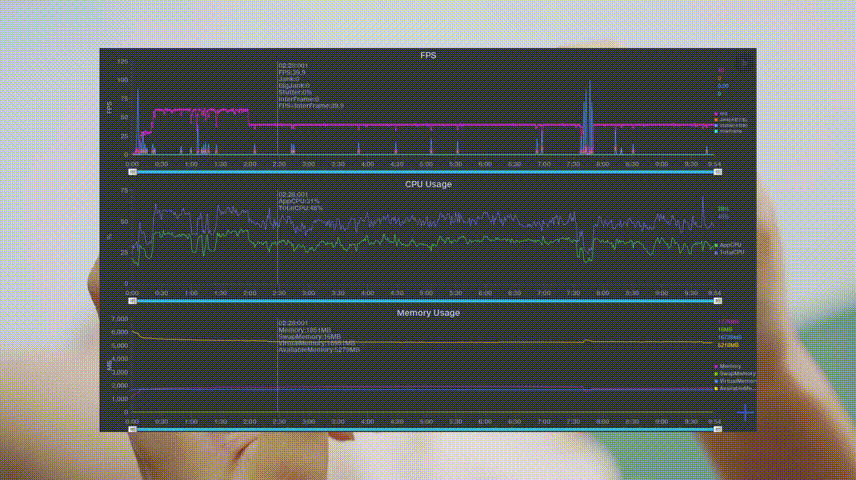856x480 pixels.
Task: Click the 5210MB current value beside the Memory chart
Action: pos(728,346)
